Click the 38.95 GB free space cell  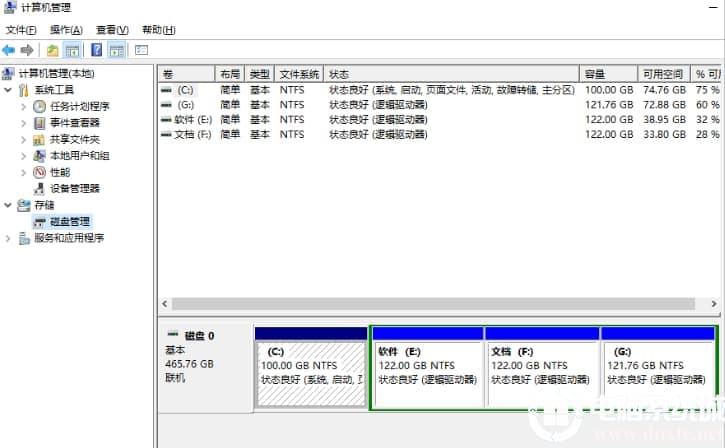(664, 120)
